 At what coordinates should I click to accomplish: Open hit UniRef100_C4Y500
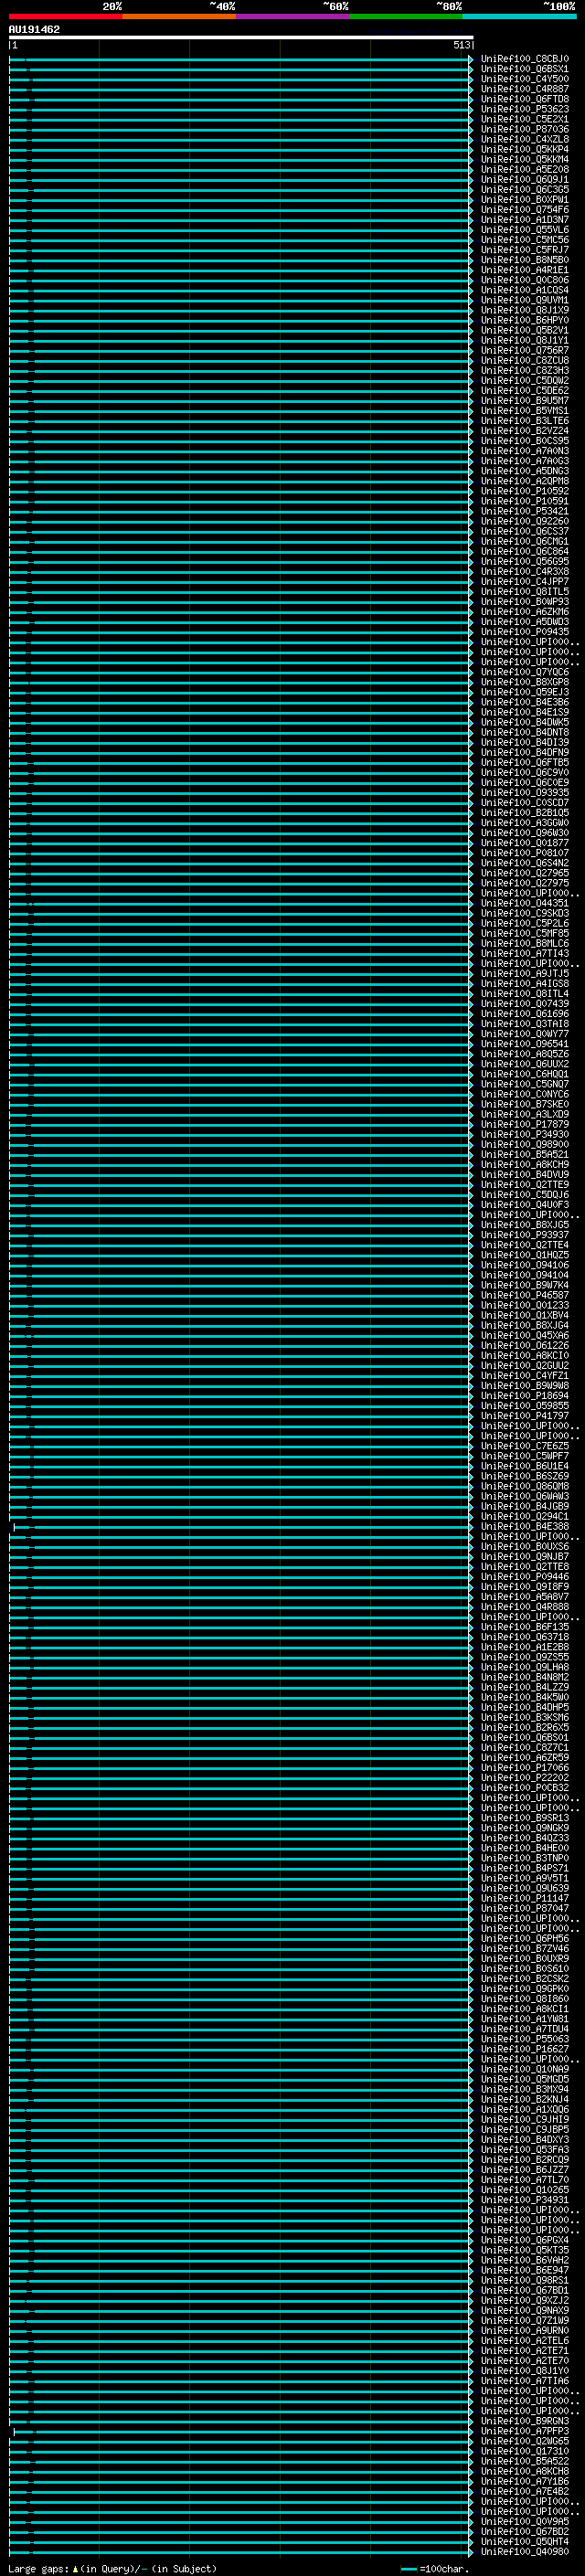[x=524, y=79]
